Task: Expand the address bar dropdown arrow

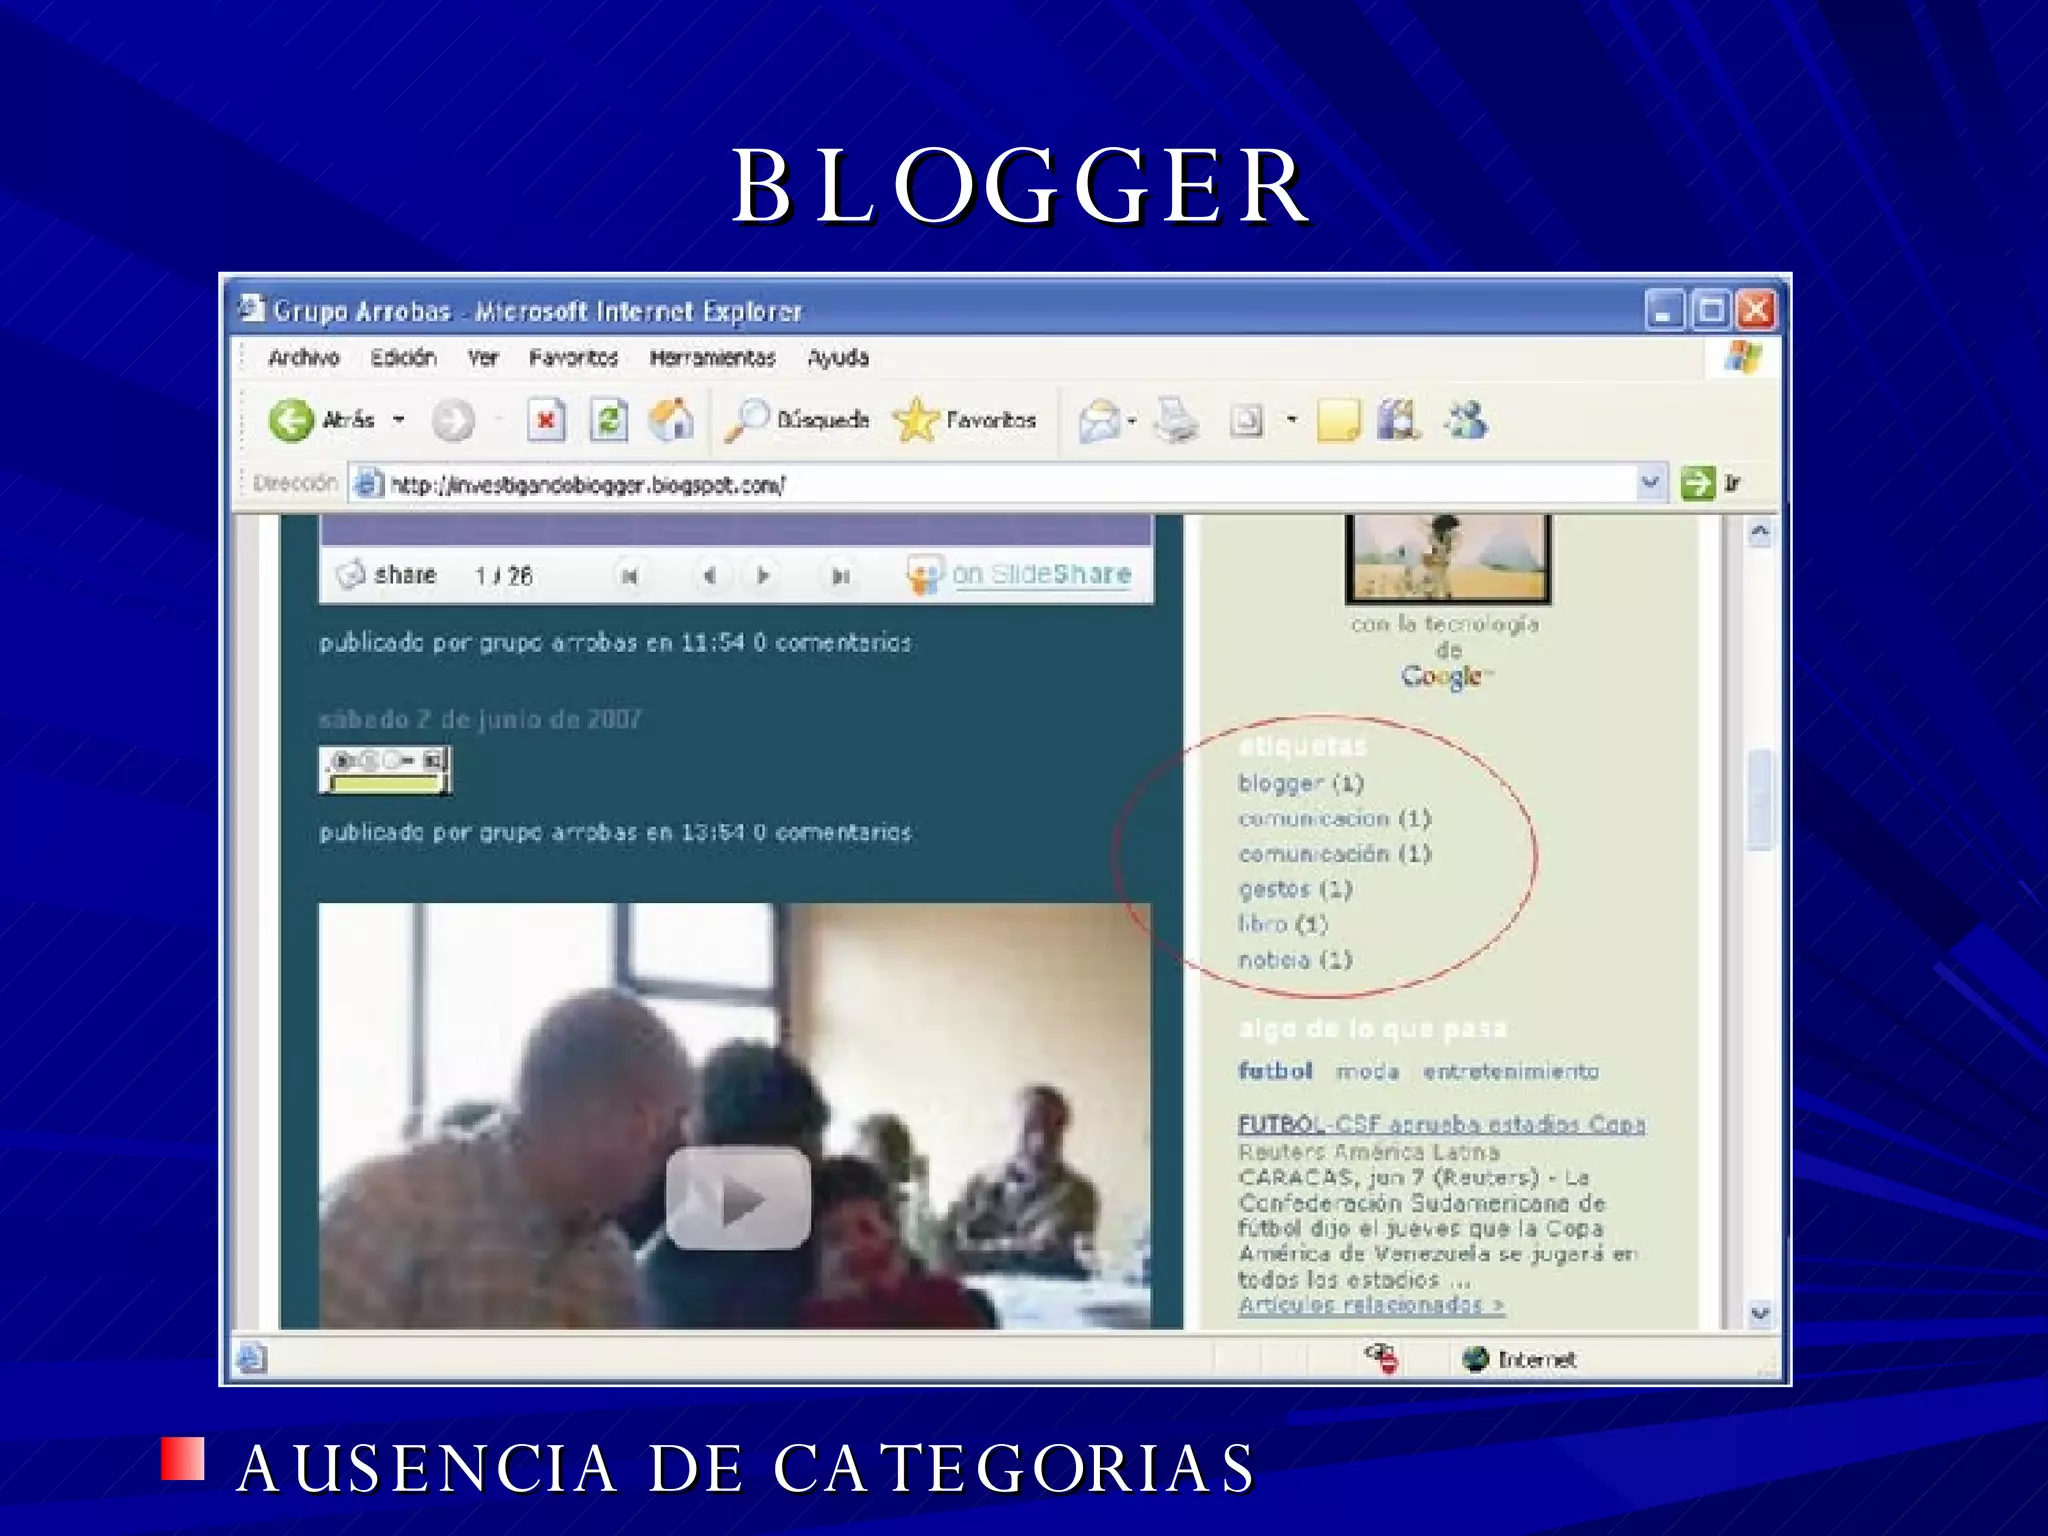Action: click(1650, 483)
